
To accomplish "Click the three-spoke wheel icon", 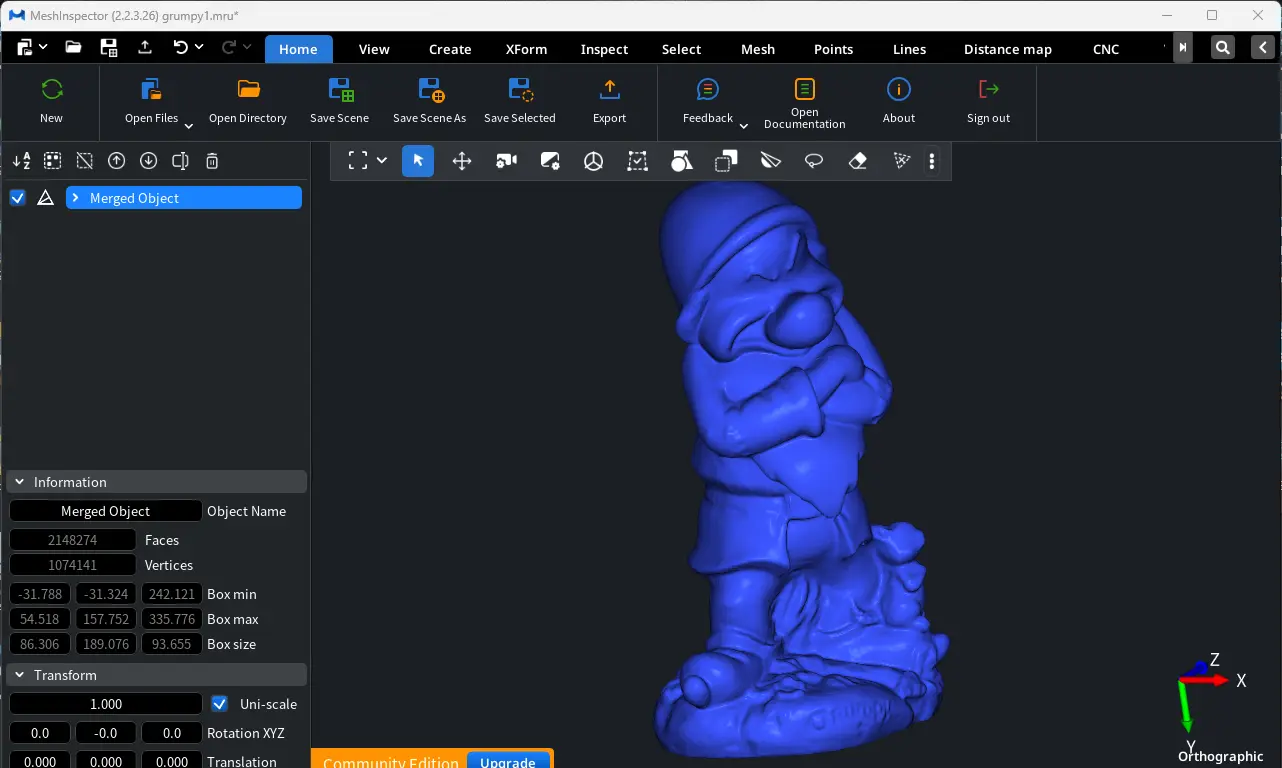I will [594, 161].
